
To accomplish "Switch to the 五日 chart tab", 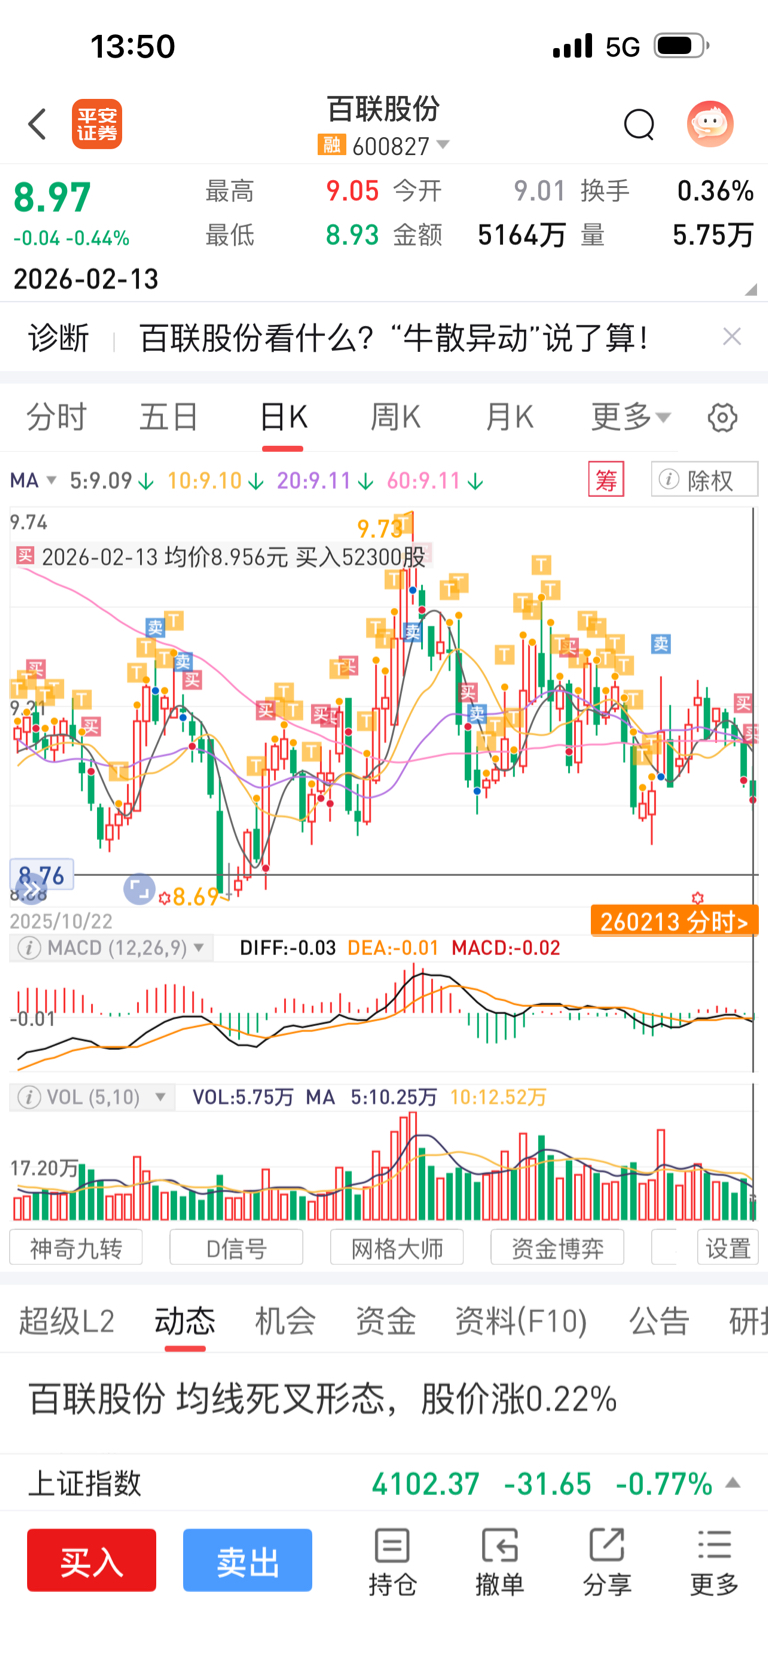I will tap(169, 417).
